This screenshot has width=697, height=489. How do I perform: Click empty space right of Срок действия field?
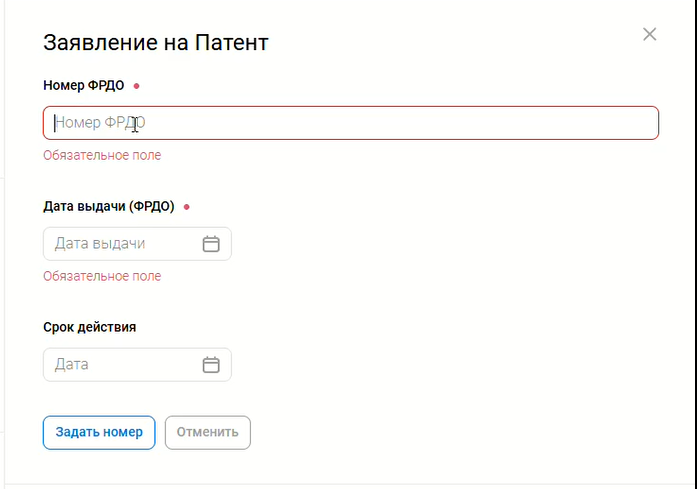(450, 365)
